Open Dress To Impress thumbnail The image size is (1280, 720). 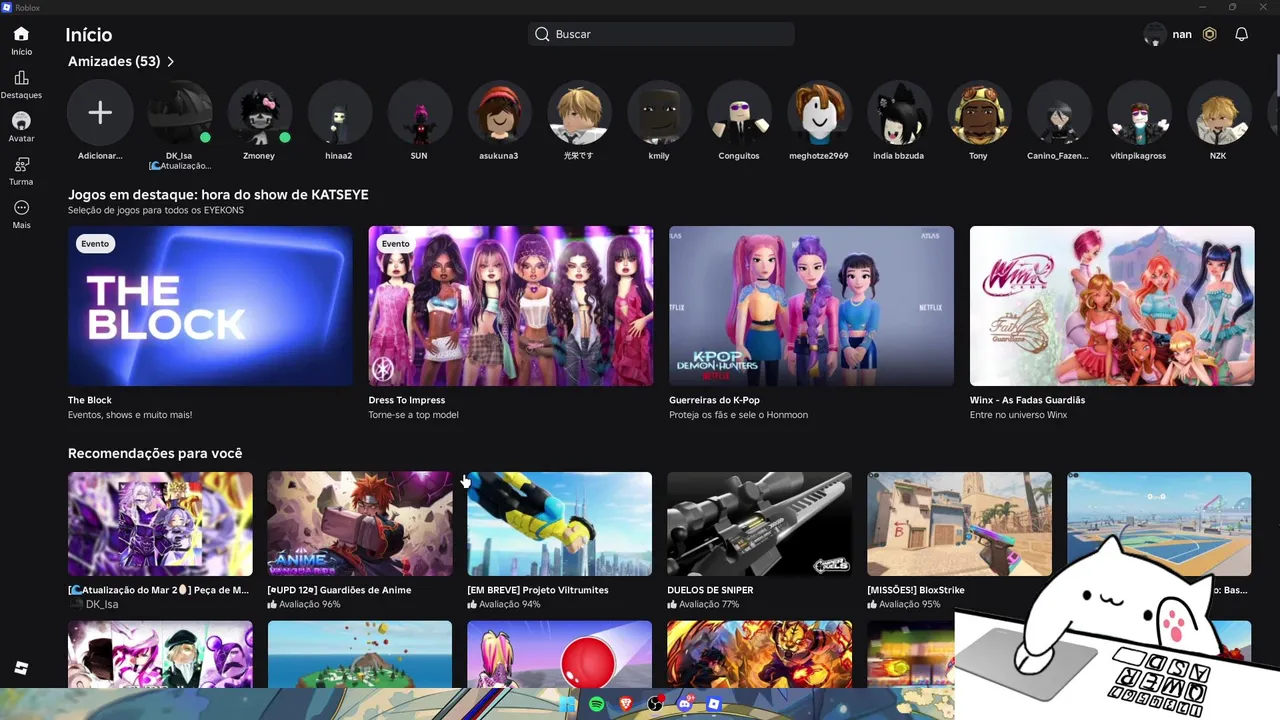pyautogui.click(x=511, y=306)
